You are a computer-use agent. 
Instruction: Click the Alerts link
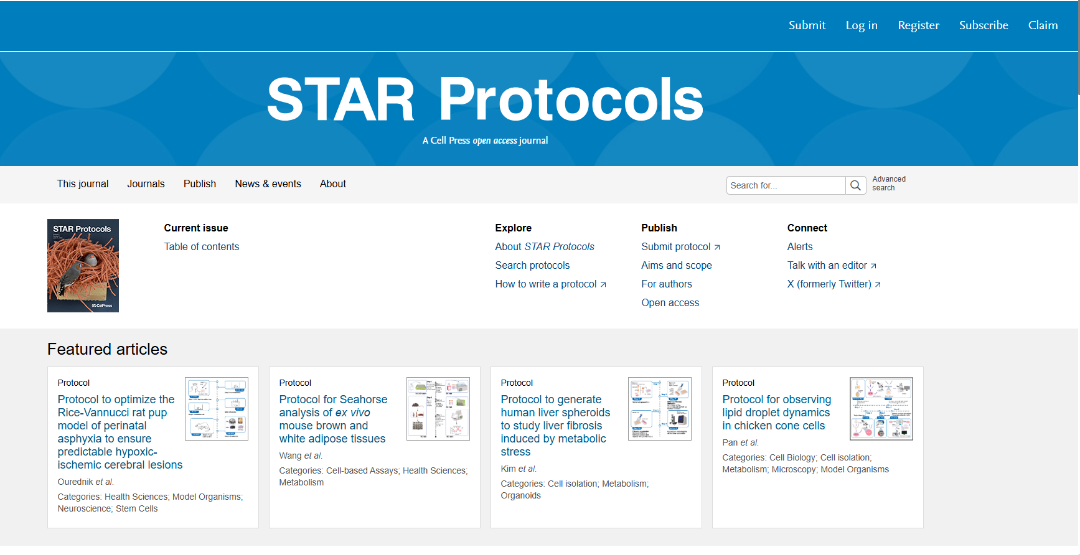(800, 247)
